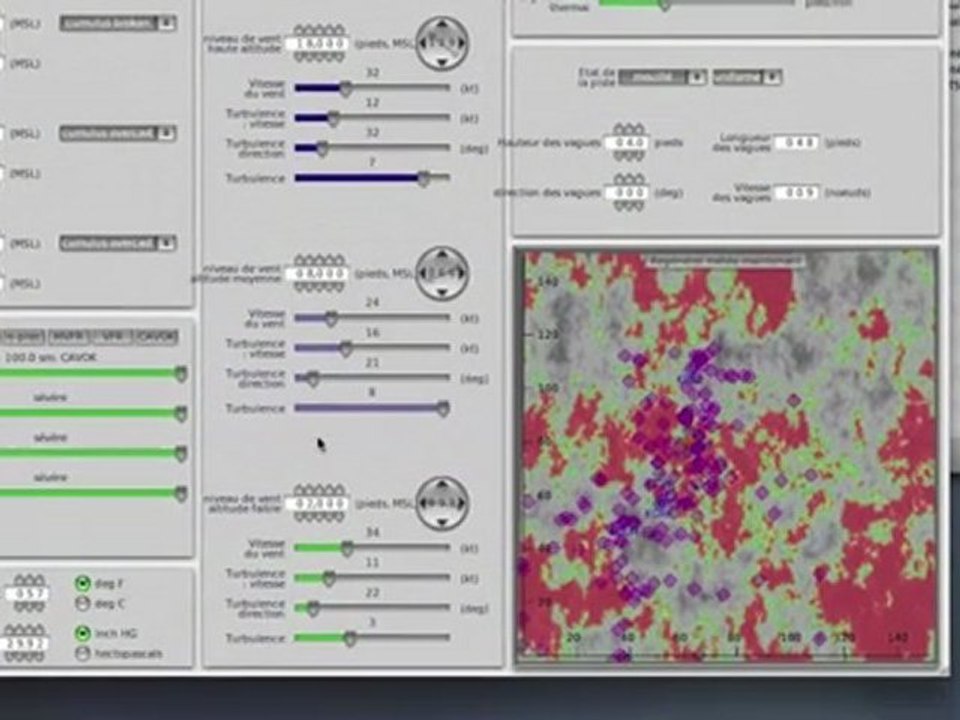Increase mid-altitude wind level with up arrows
Screen dimensions: 960x720
pos(319,261)
